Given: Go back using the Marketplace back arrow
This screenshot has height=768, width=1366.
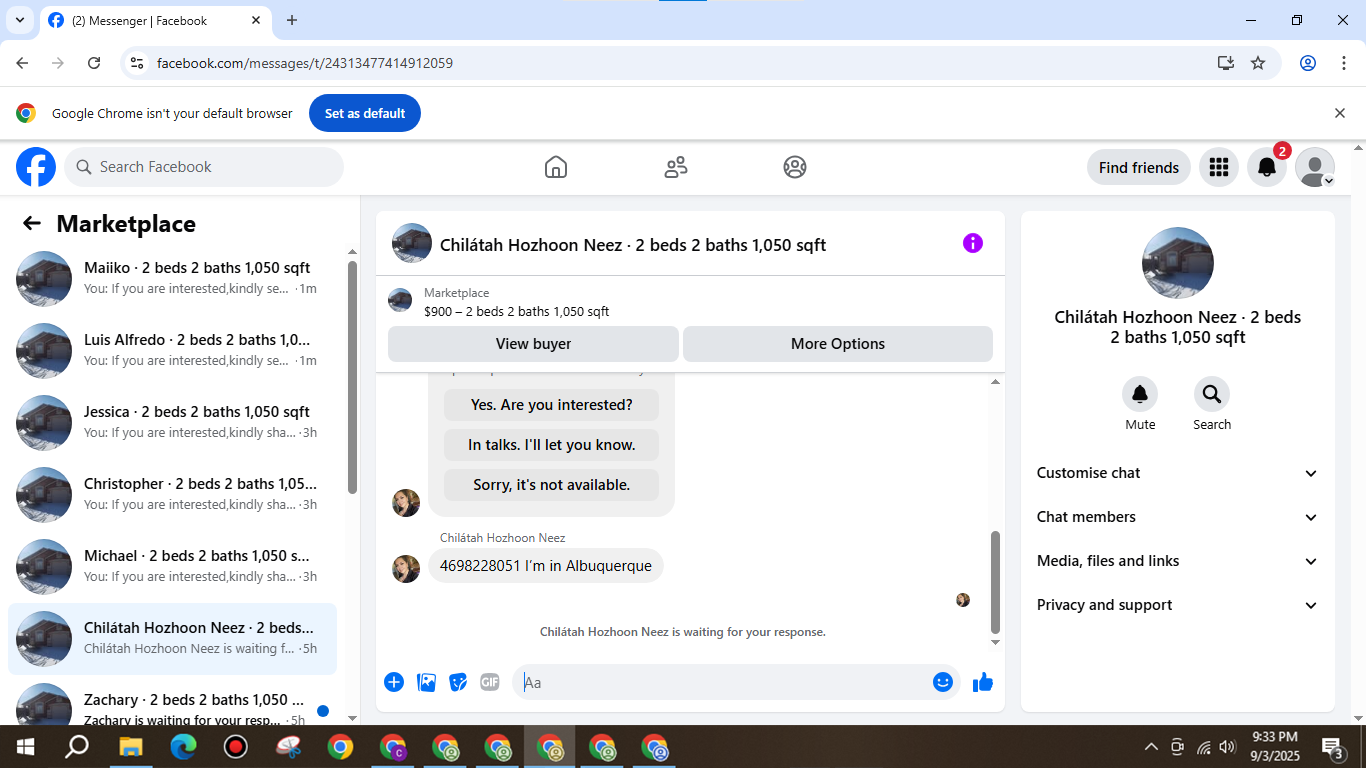Looking at the screenshot, I should point(32,224).
